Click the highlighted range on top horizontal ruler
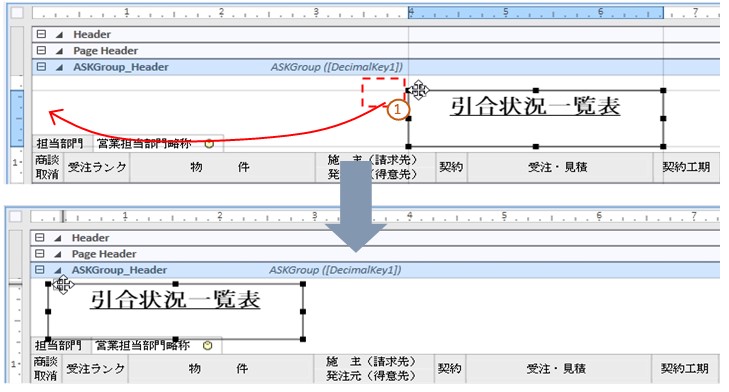Screen dimensions: 729x392 coord(536,12)
